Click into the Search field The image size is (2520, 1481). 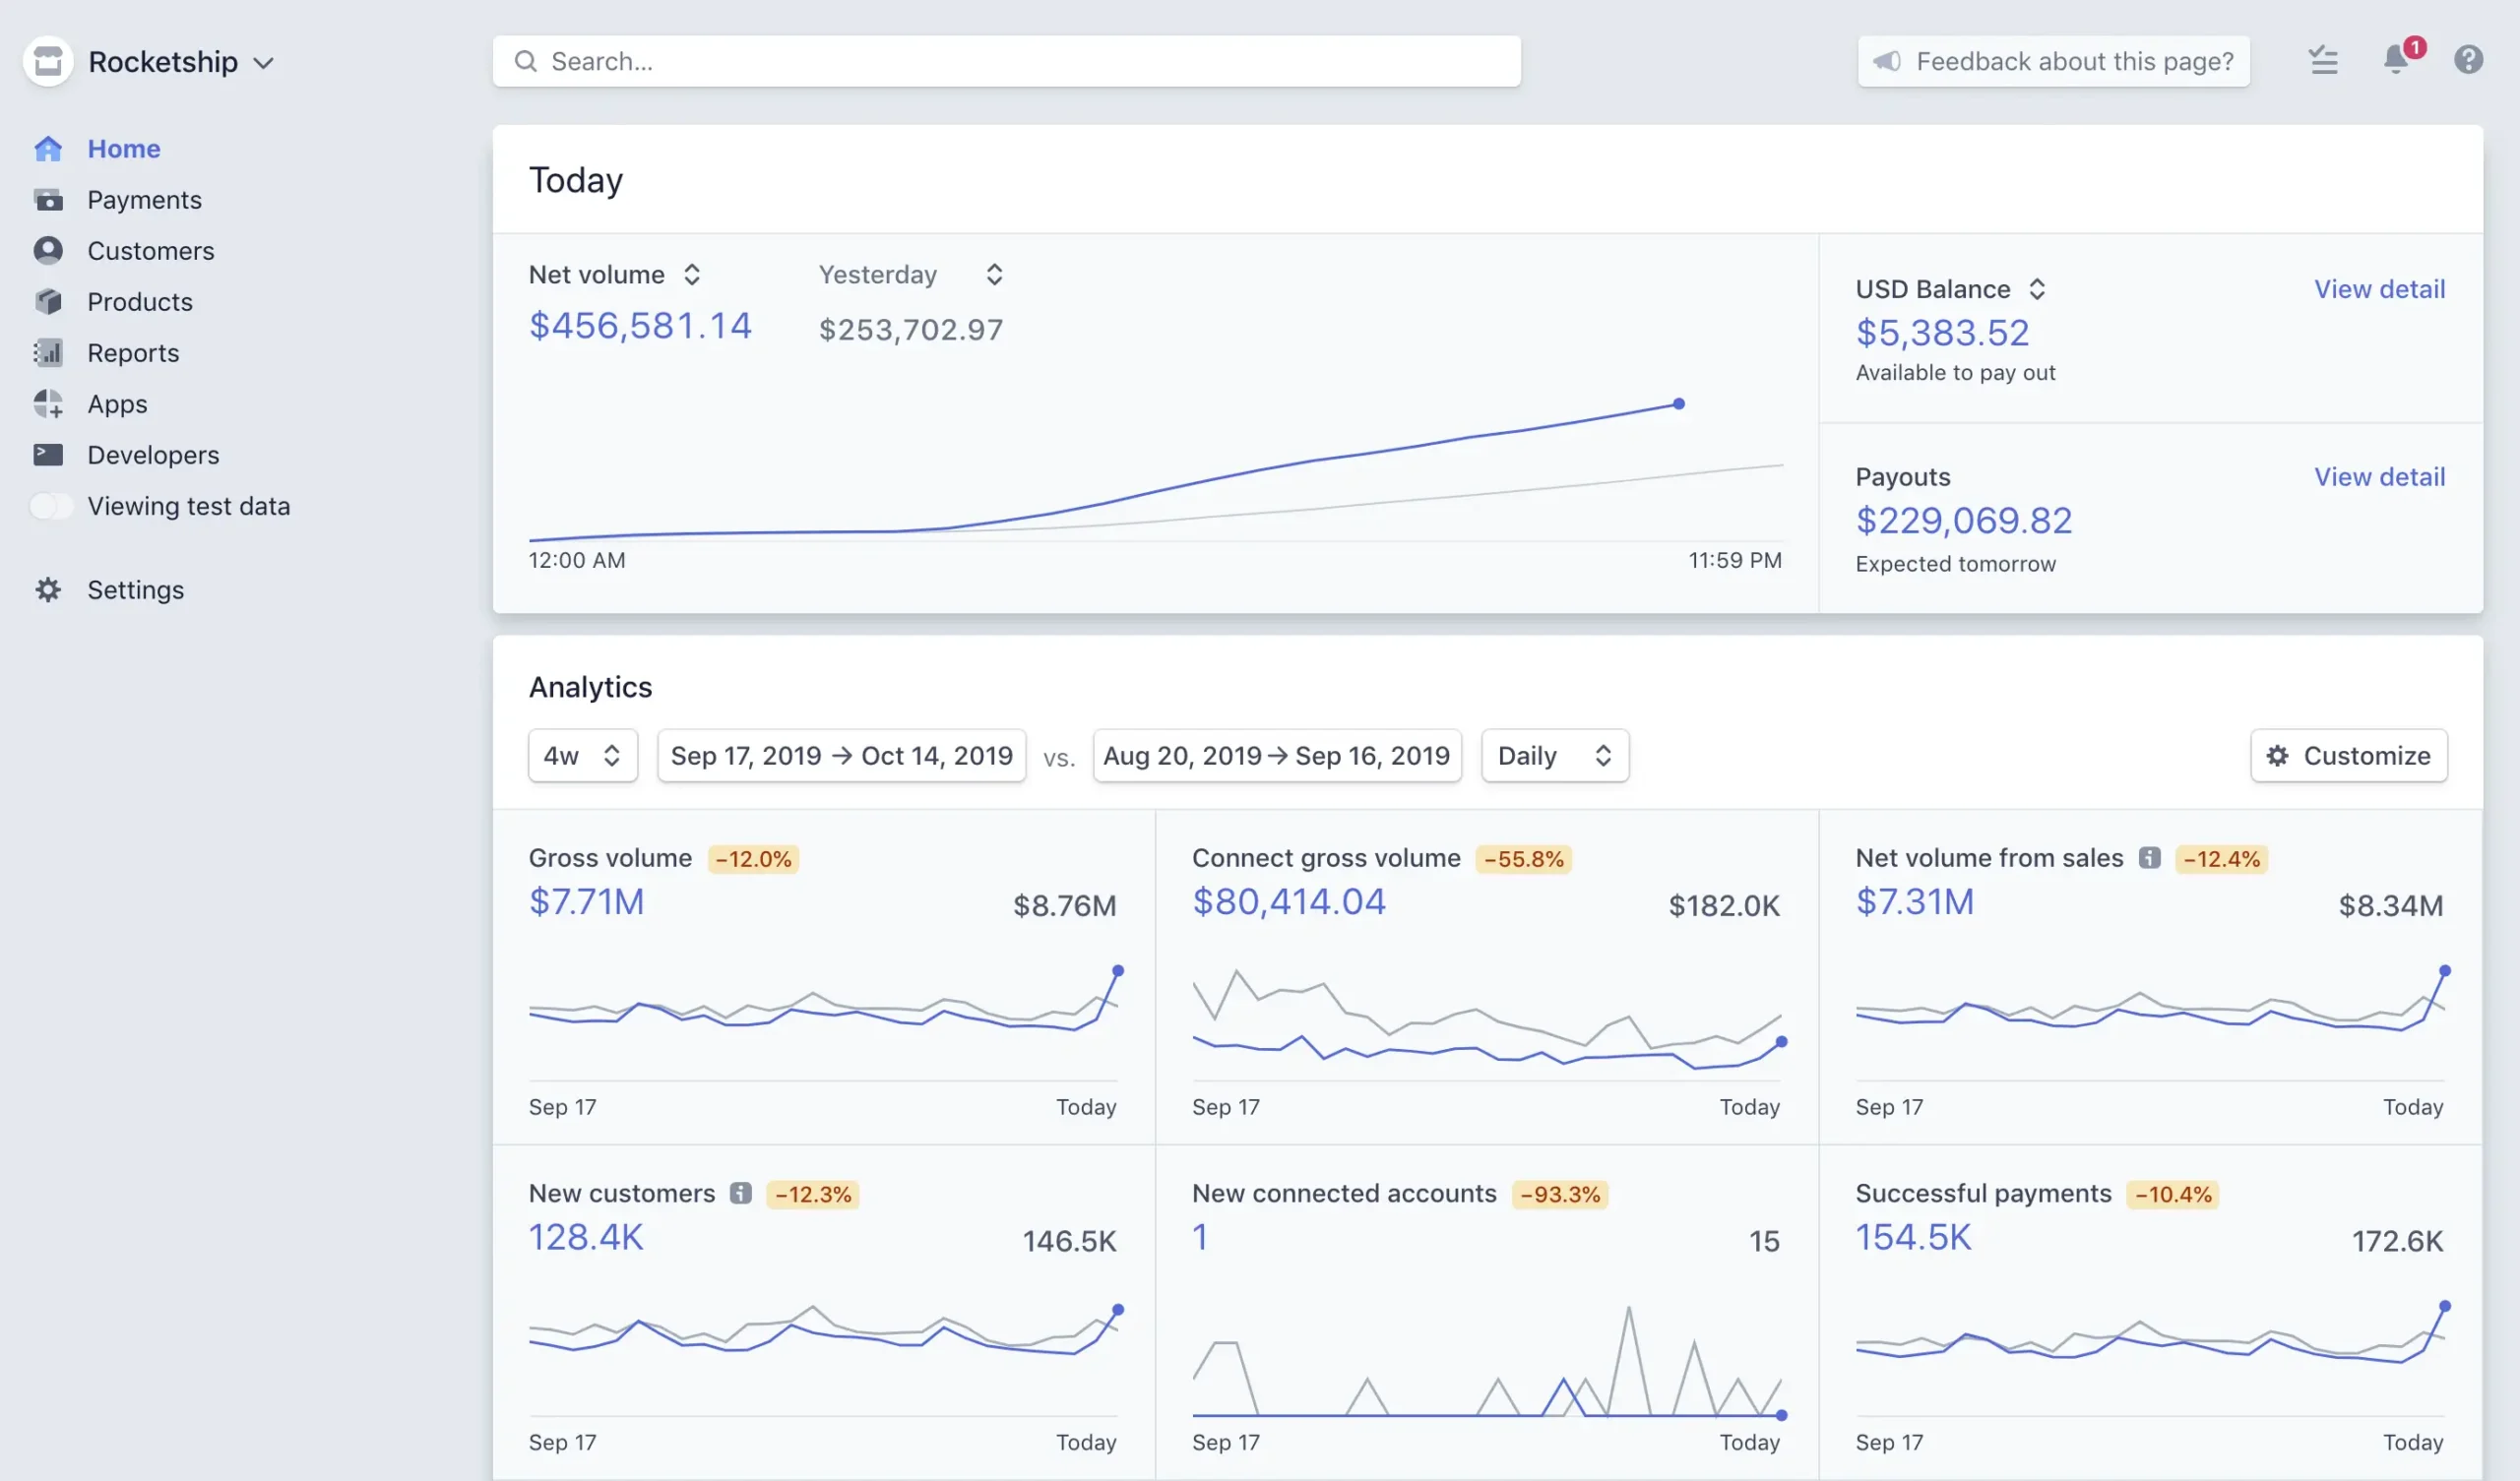[1006, 61]
